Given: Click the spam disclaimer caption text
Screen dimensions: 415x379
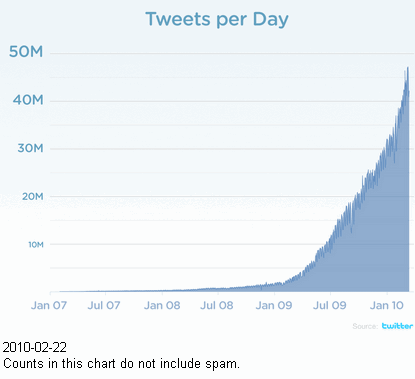Looking at the screenshot, I should pyautogui.click(x=121, y=363).
